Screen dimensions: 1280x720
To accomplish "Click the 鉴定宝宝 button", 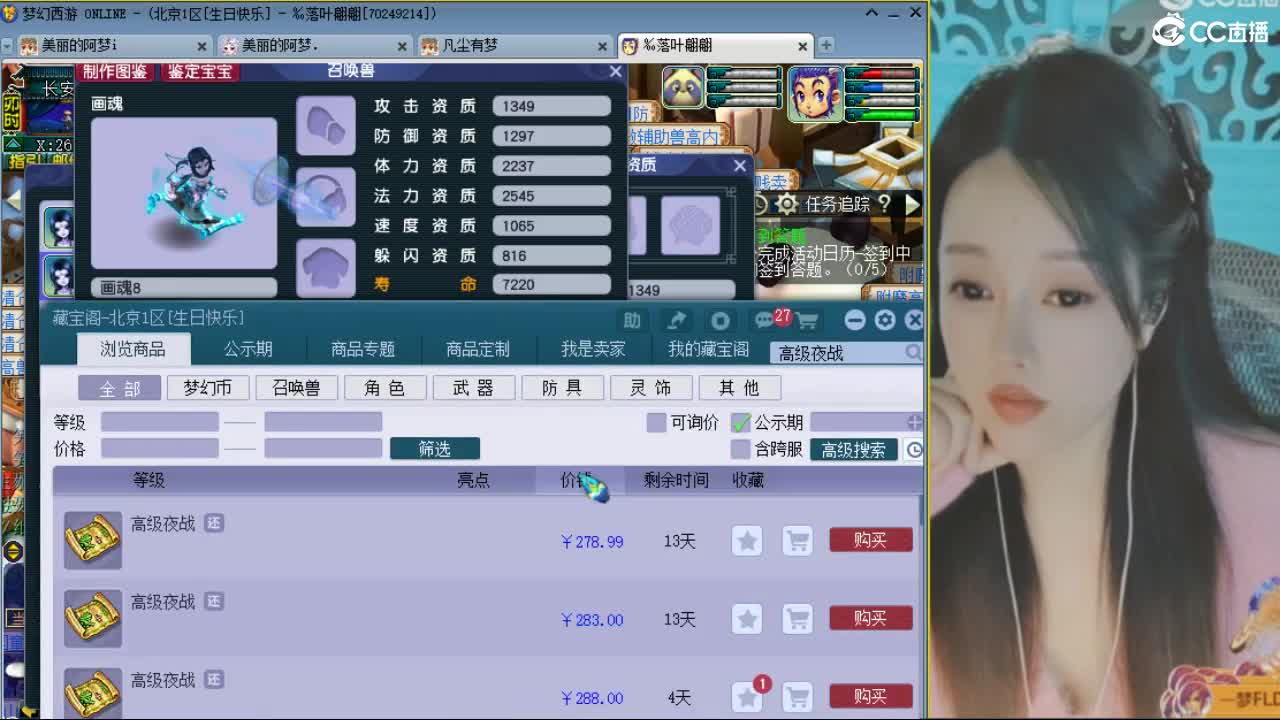I will coord(200,71).
